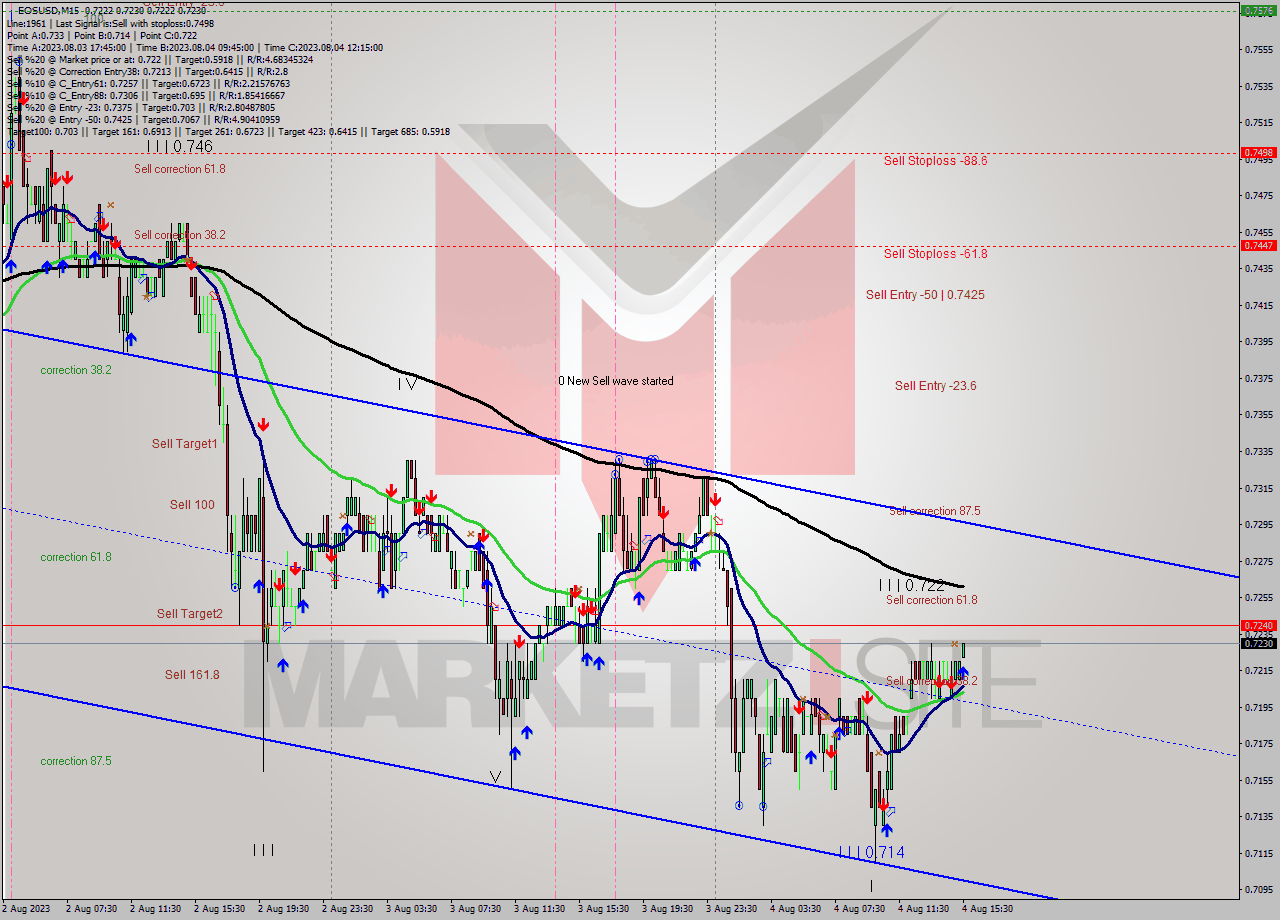This screenshot has width=1280, height=920.
Task: Click the 'I I I 0.722' wave label
Action: click(912, 585)
